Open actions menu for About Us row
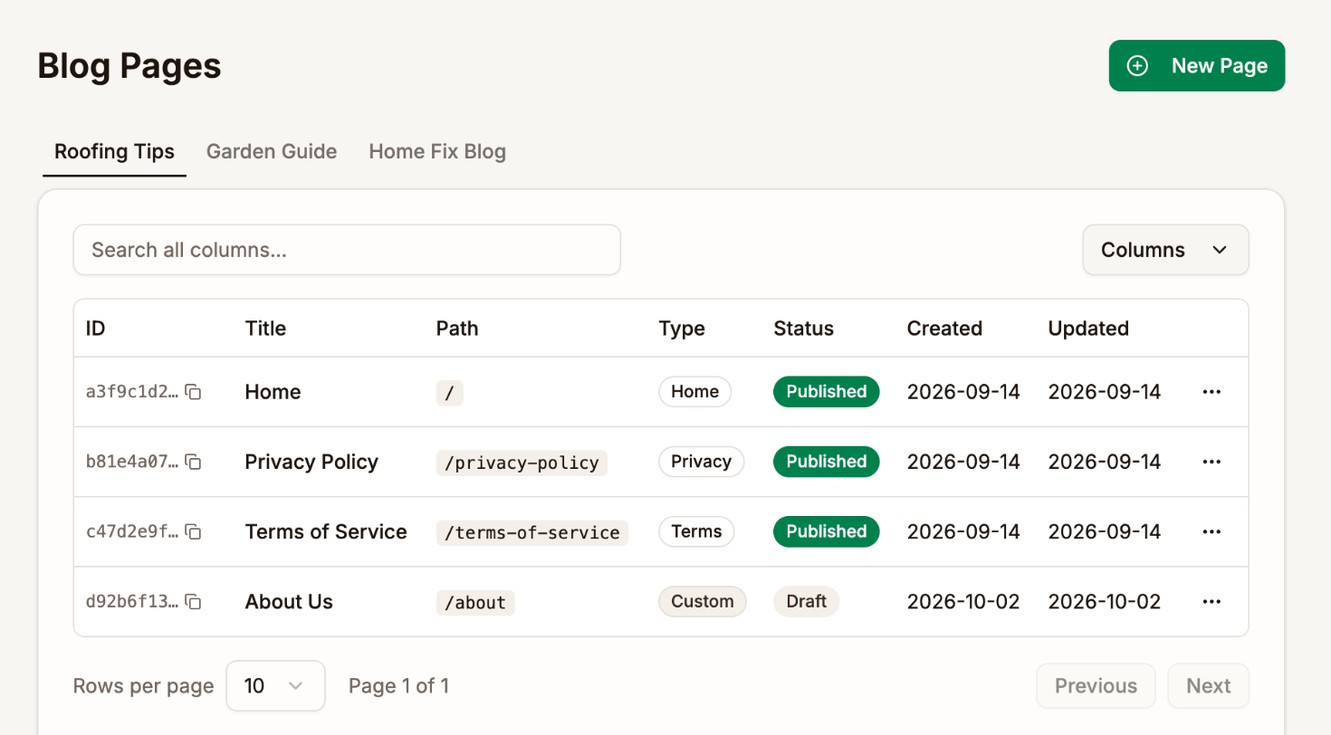 [x=1211, y=602]
